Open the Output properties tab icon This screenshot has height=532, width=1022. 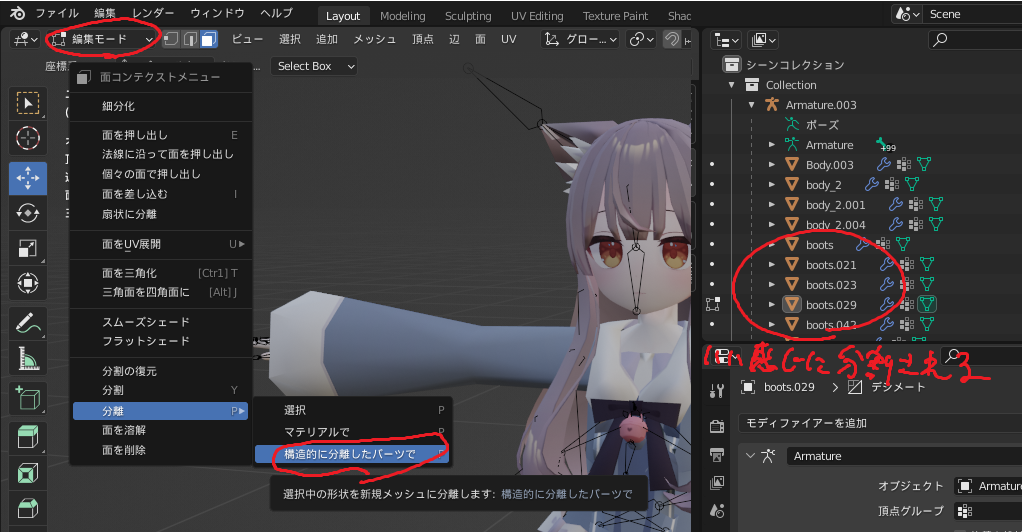pos(717,454)
